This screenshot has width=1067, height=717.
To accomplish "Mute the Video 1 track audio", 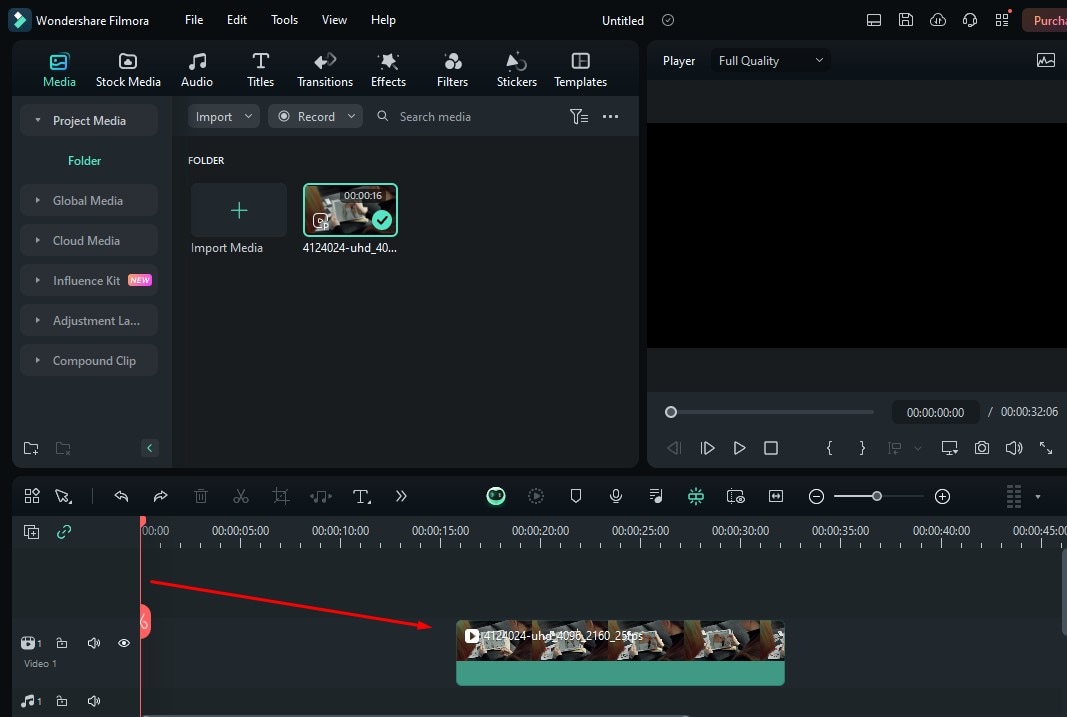I will click(94, 643).
